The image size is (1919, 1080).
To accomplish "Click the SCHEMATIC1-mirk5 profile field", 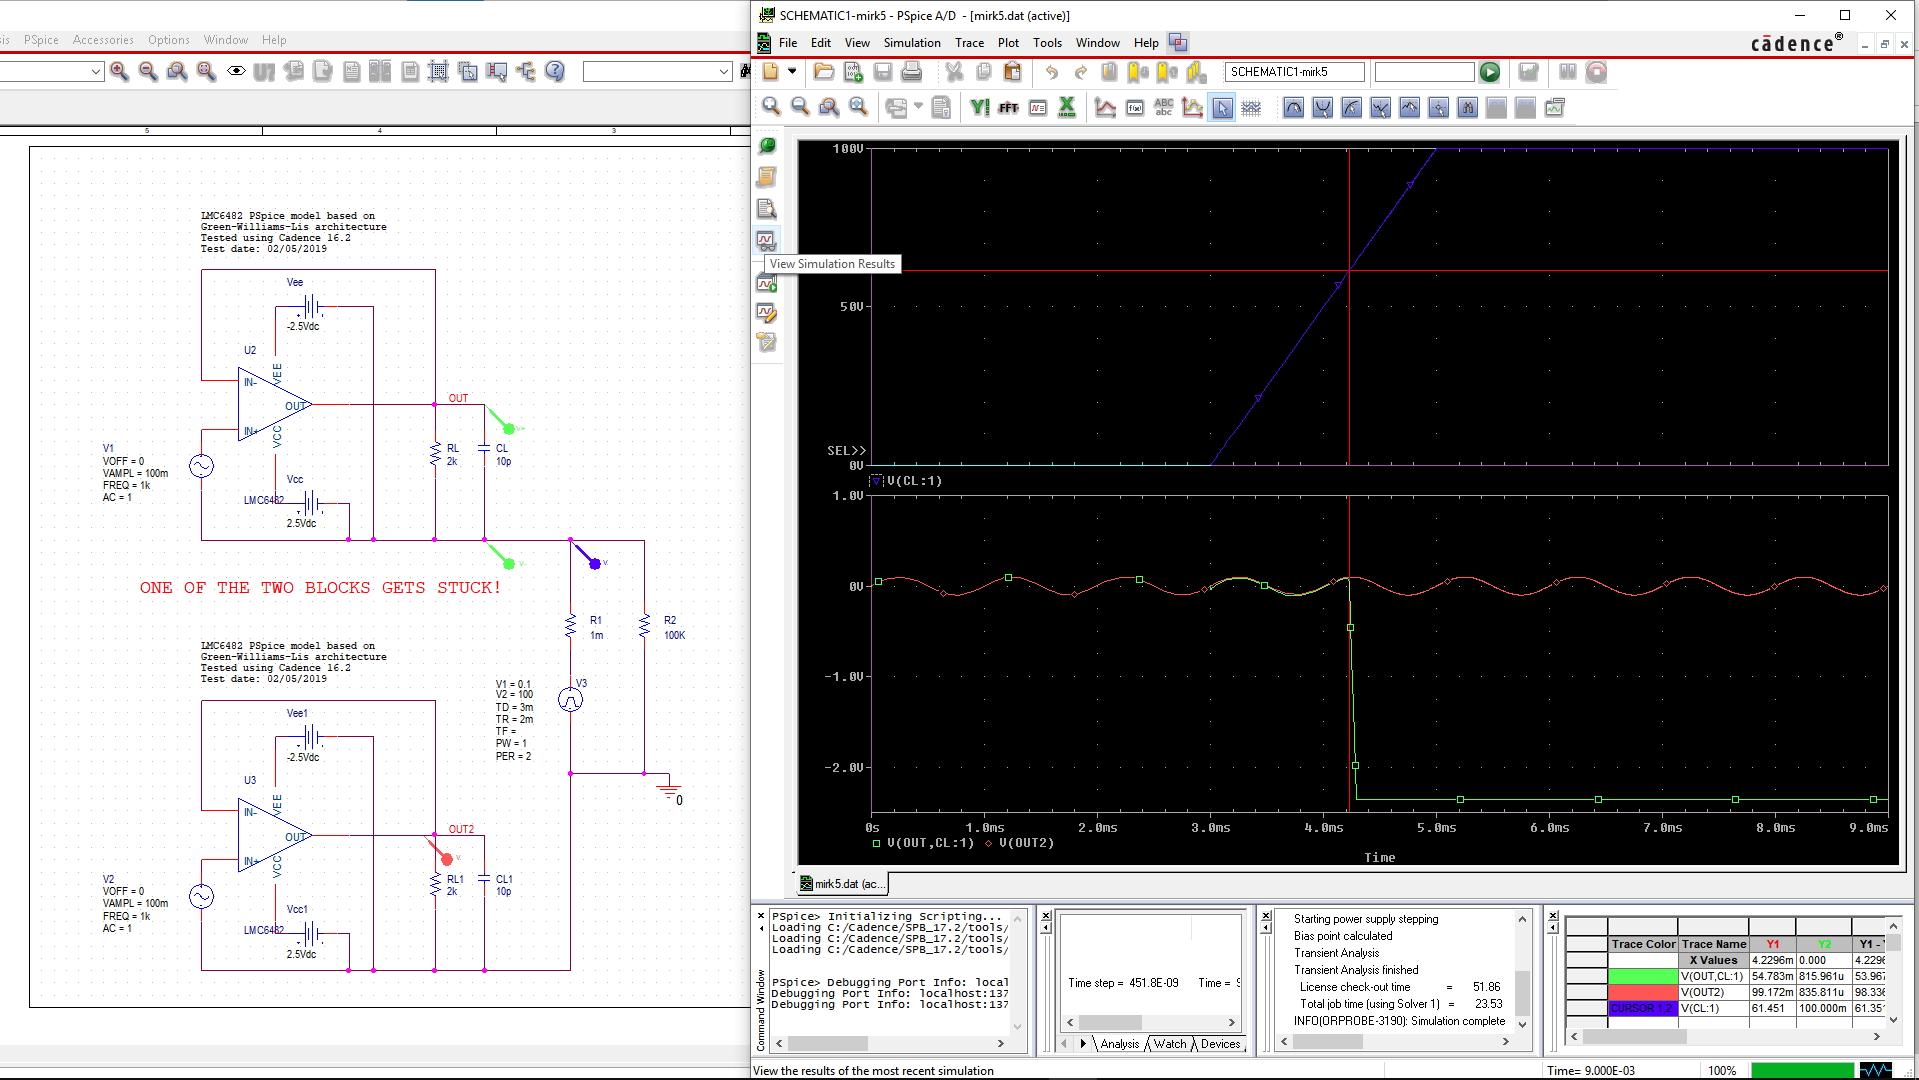I will 1294,72.
